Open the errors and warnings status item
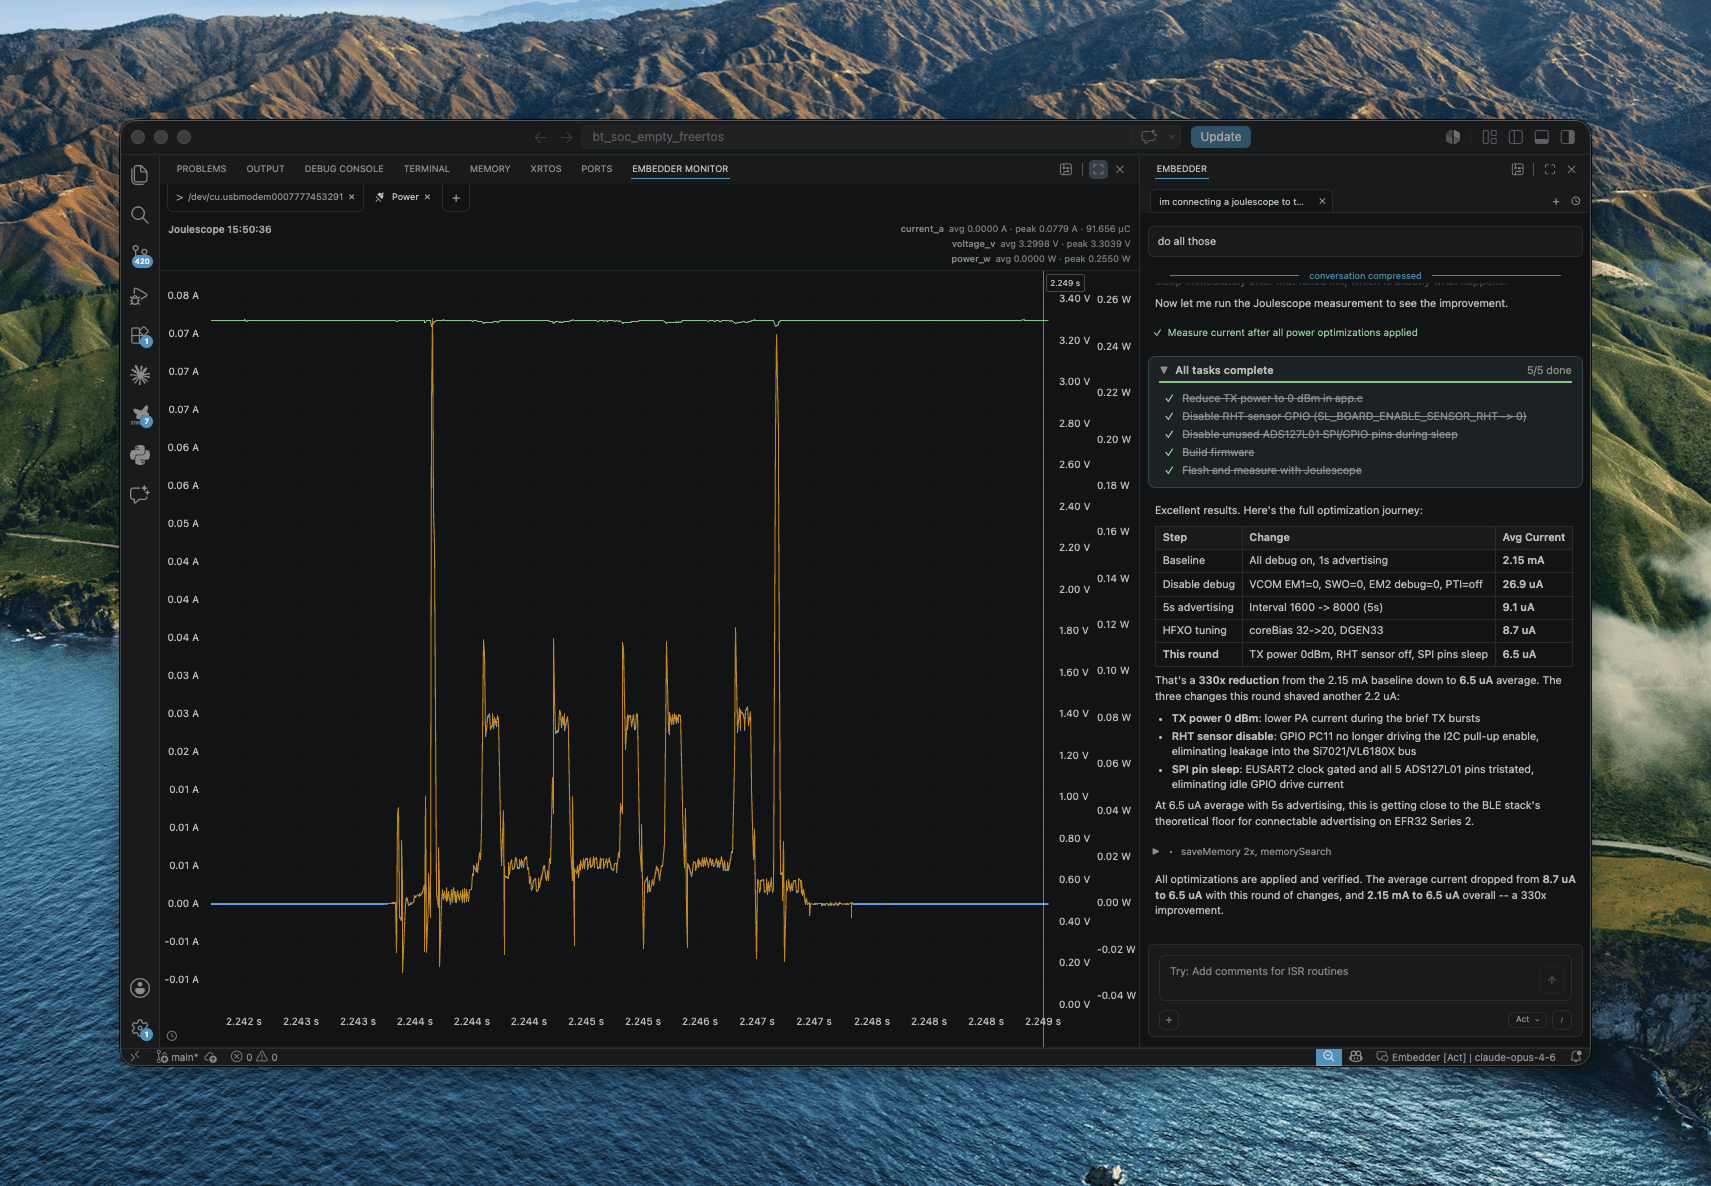This screenshot has width=1711, height=1186. [x=254, y=1057]
